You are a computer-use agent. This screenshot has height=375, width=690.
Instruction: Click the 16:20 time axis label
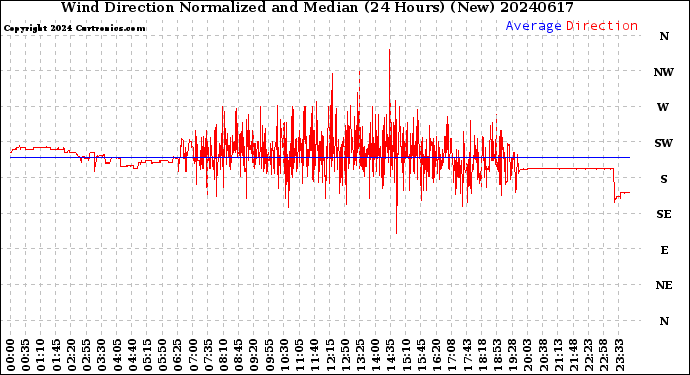[x=437, y=355]
